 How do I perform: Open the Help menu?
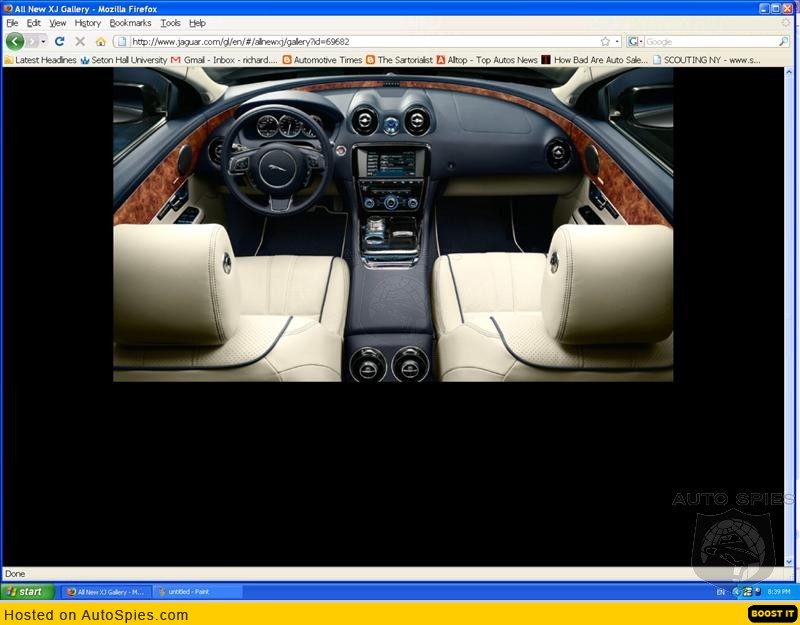[x=197, y=23]
